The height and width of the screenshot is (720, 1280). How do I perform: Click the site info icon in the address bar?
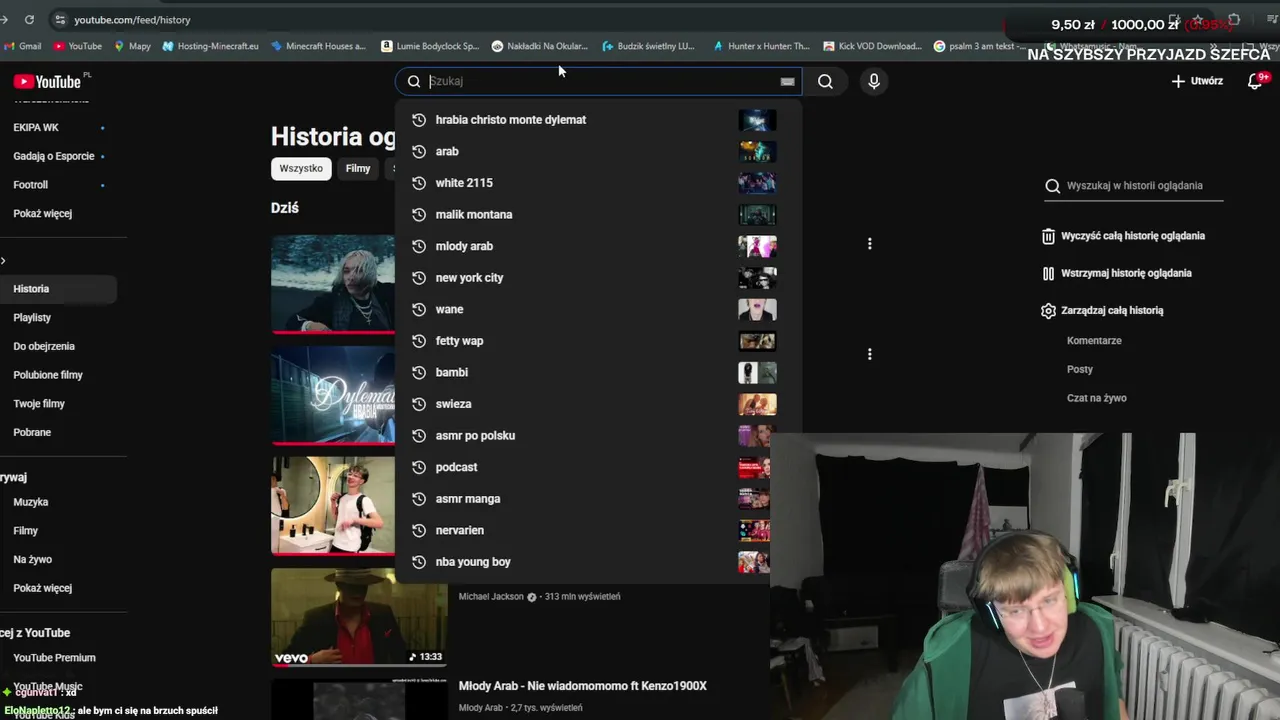click(60, 20)
